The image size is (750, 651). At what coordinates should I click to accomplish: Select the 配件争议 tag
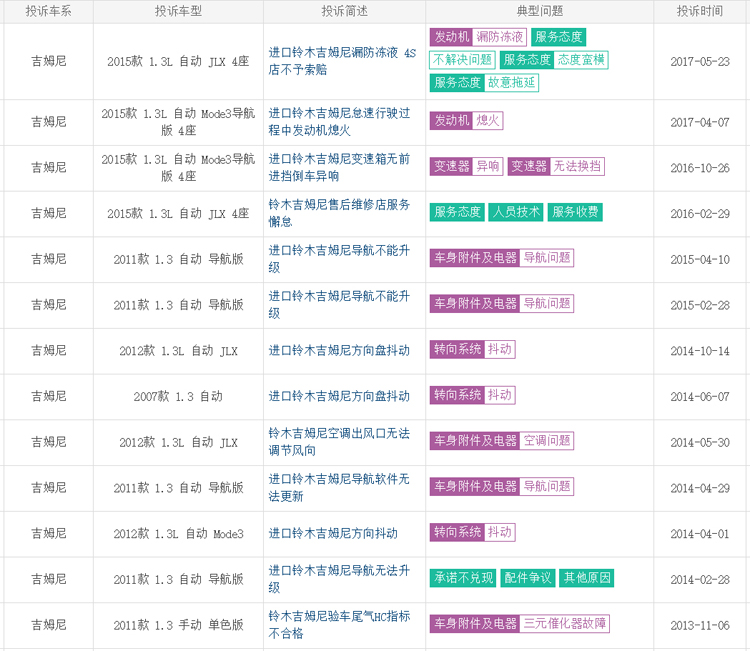pos(527,578)
